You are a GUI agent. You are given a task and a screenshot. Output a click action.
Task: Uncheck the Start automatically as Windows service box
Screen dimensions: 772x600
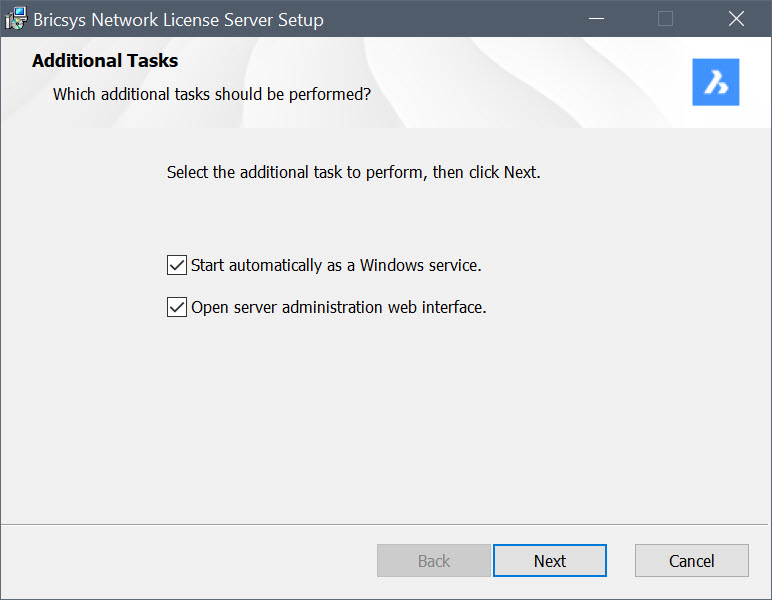coord(177,265)
